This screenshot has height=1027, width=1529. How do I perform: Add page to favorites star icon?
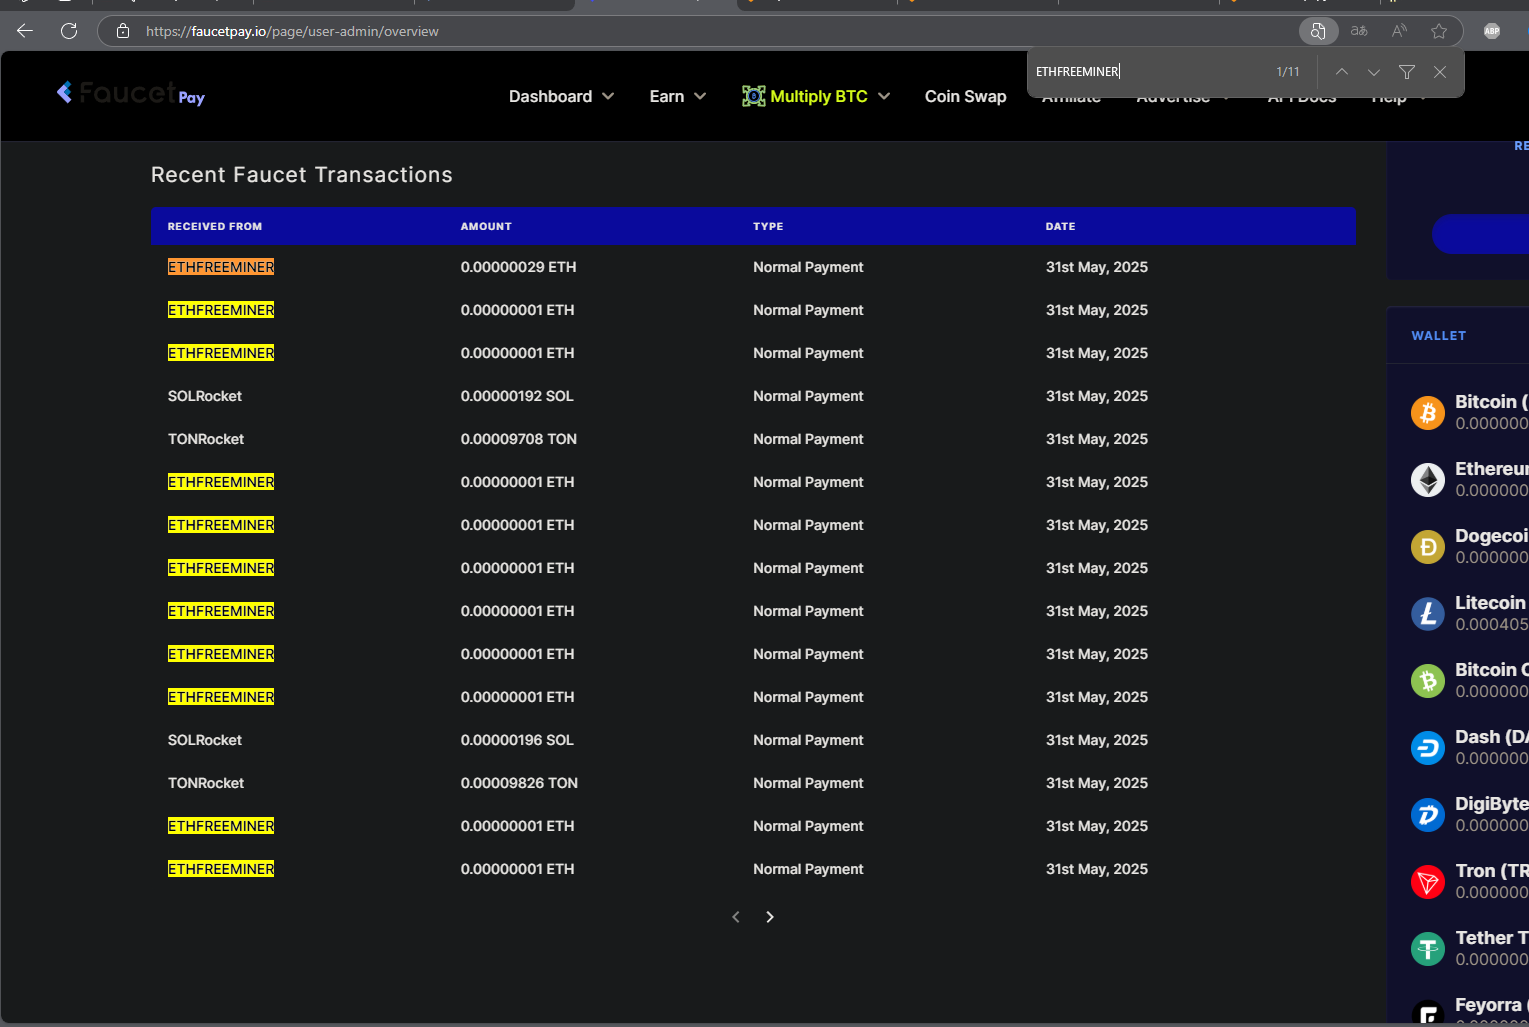point(1439,31)
